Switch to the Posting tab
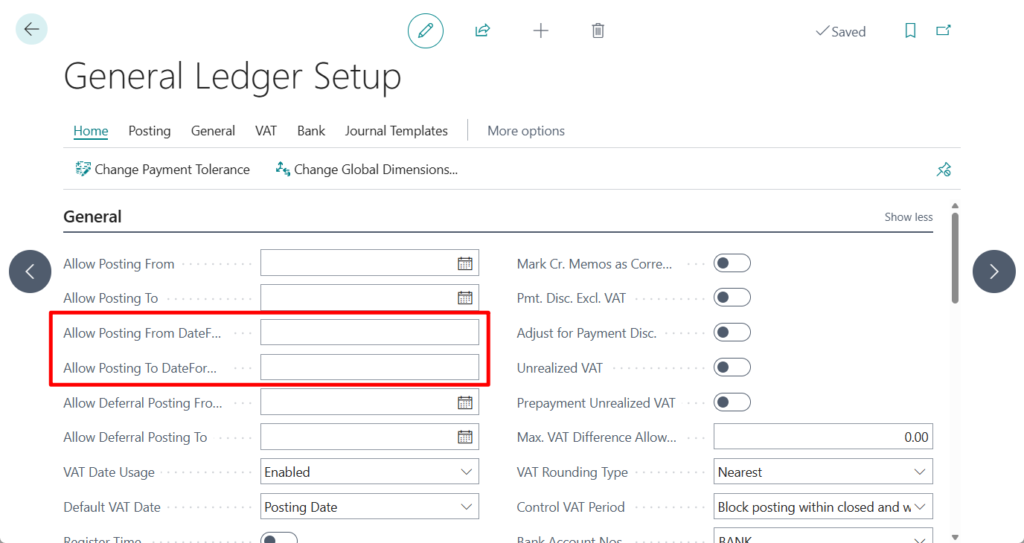 pos(149,131)
